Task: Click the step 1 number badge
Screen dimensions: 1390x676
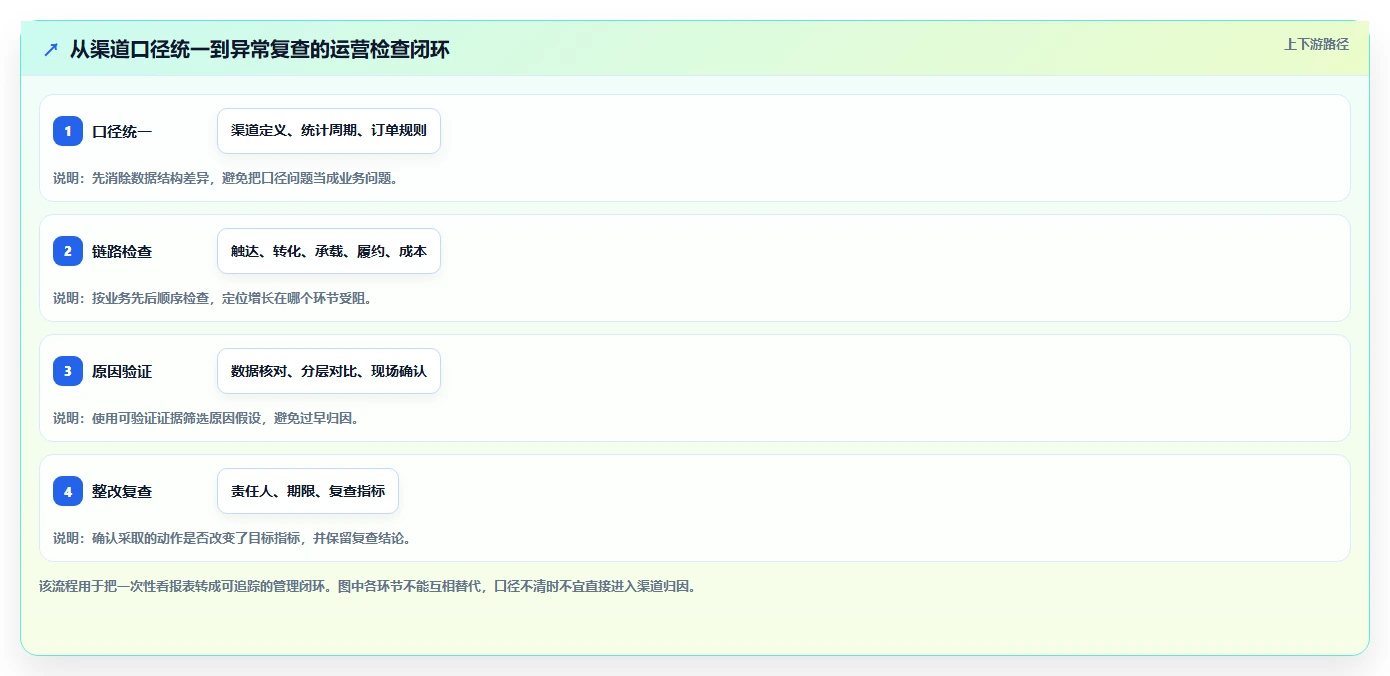Action: pos(68,131)
